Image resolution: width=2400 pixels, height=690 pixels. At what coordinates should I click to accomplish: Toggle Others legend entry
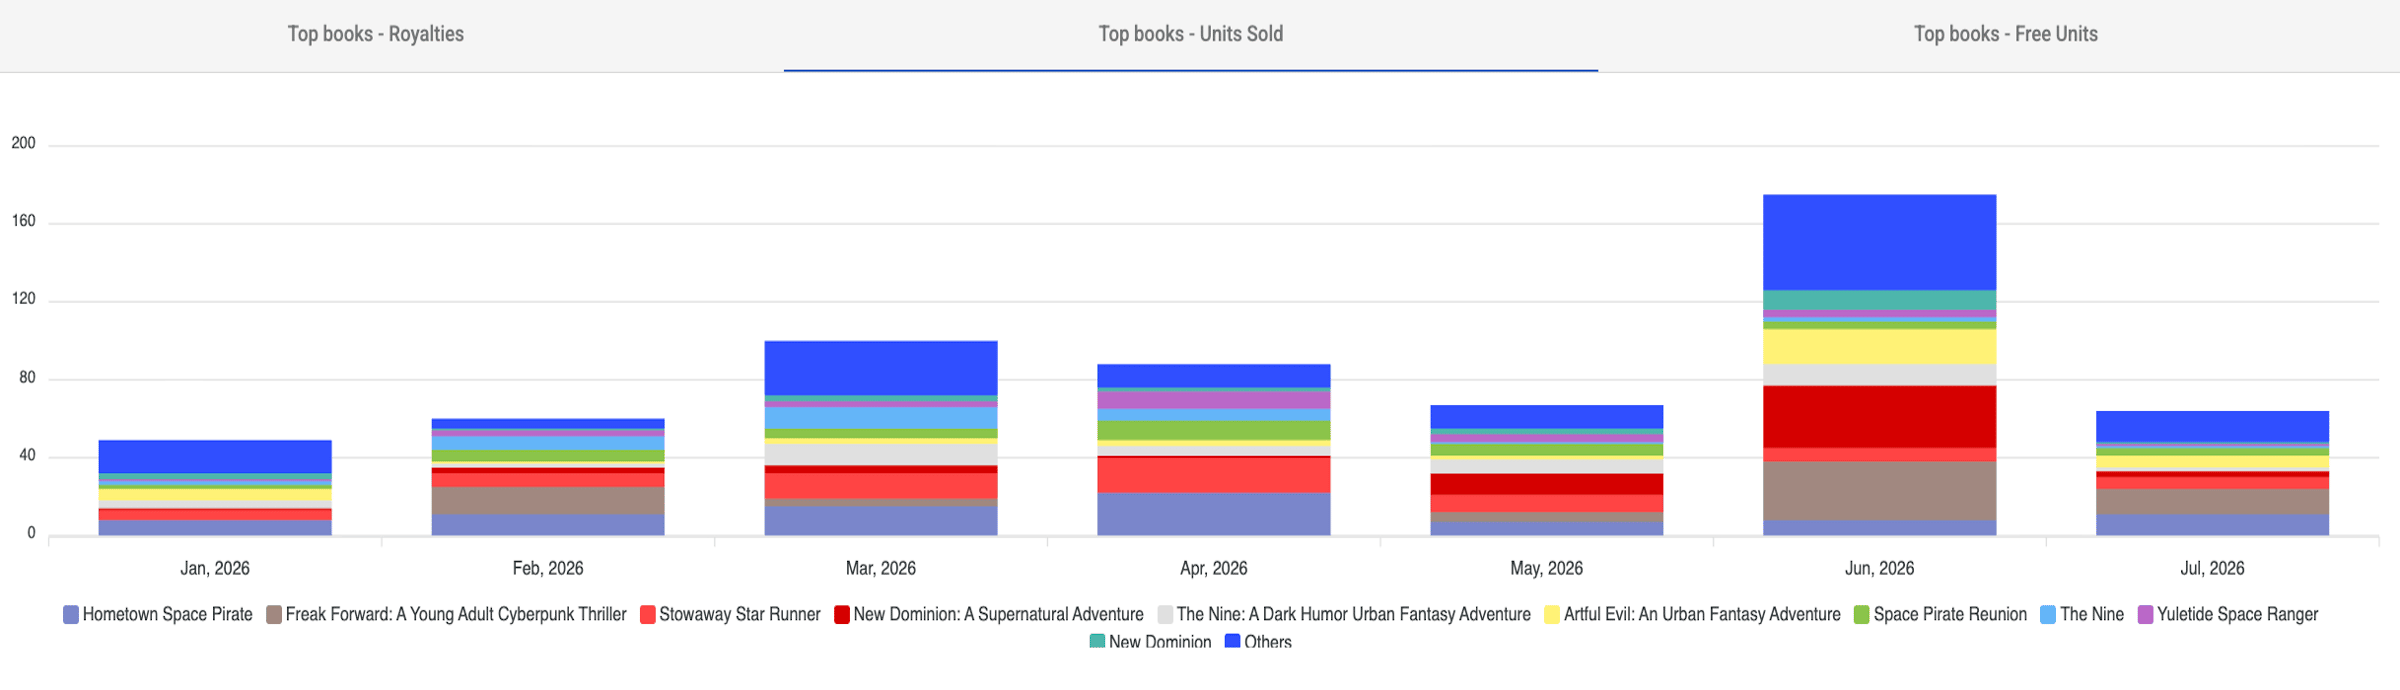pos(1258,642)
